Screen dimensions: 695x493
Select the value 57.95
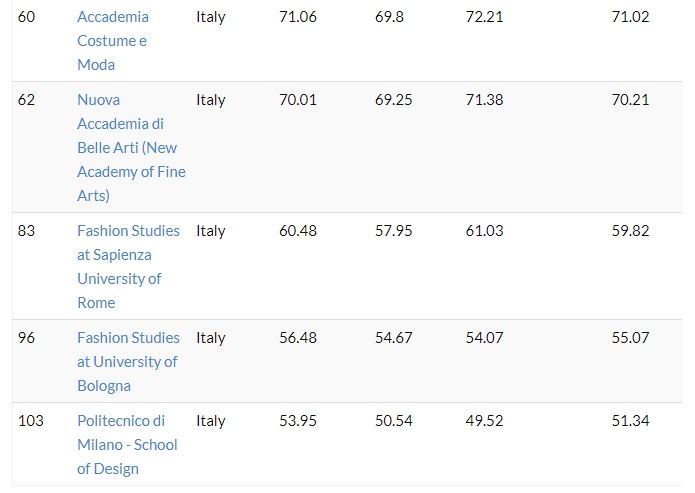pos(394,231)
